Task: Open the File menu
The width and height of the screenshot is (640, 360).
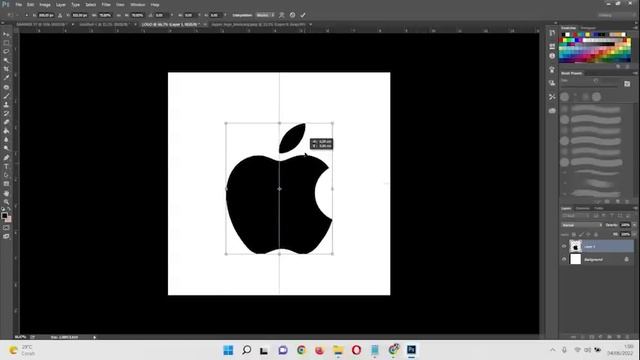Action: 18,4
